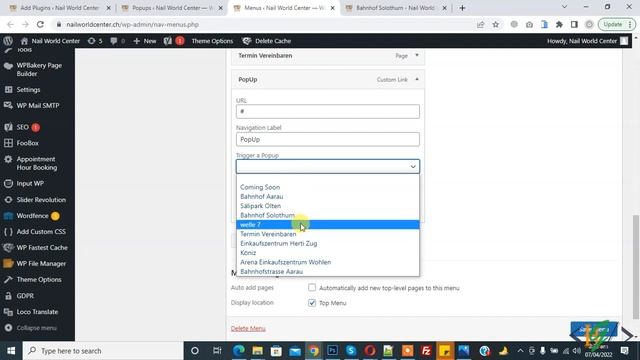Image resolution: width=640 pixels, height=360 pixels.
Task: Click the taskbar search box
Action: pyautogui.click(x=103, y=351)
